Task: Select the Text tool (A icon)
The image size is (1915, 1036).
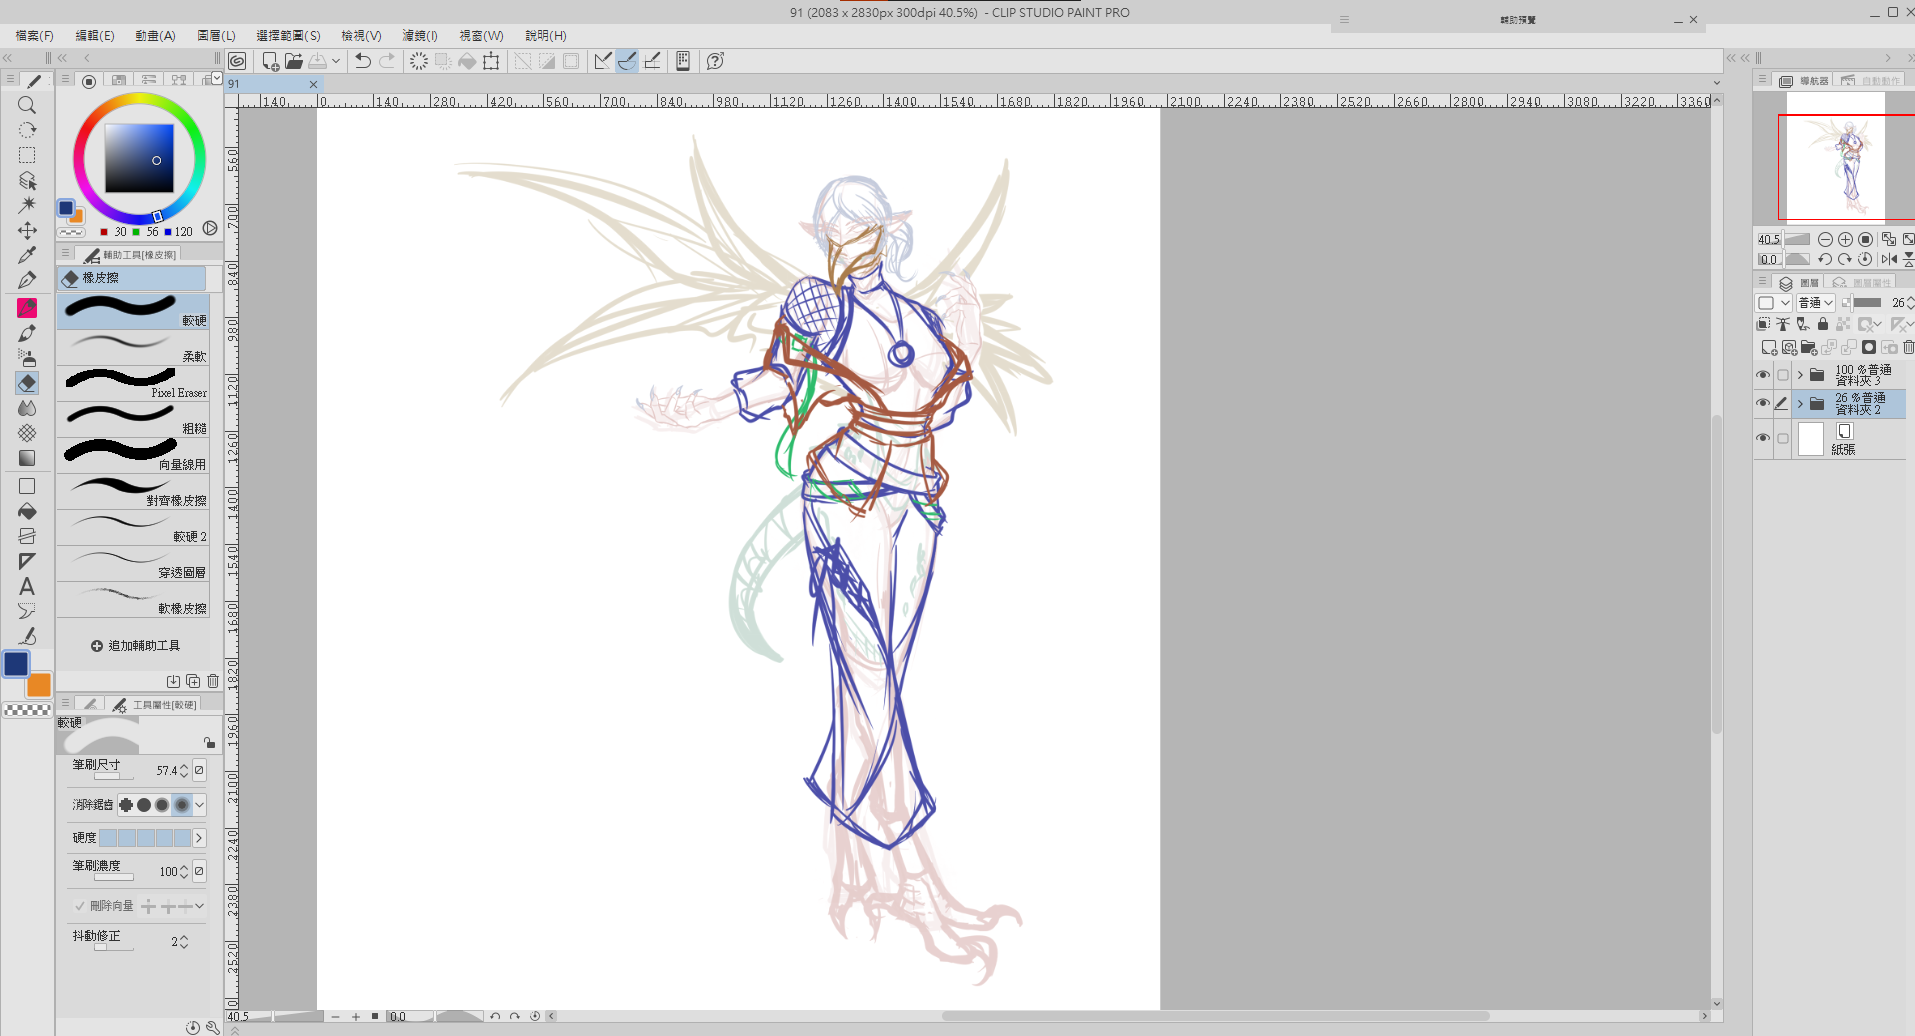Action: (x=27, y=587)
